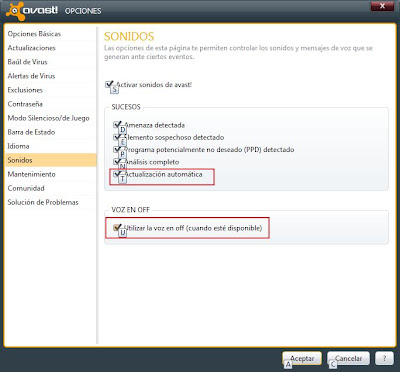This screenshot has width=400, height=372.
Task: Open Modo Silencioso/de Juego options
Action: coord(49,118)
